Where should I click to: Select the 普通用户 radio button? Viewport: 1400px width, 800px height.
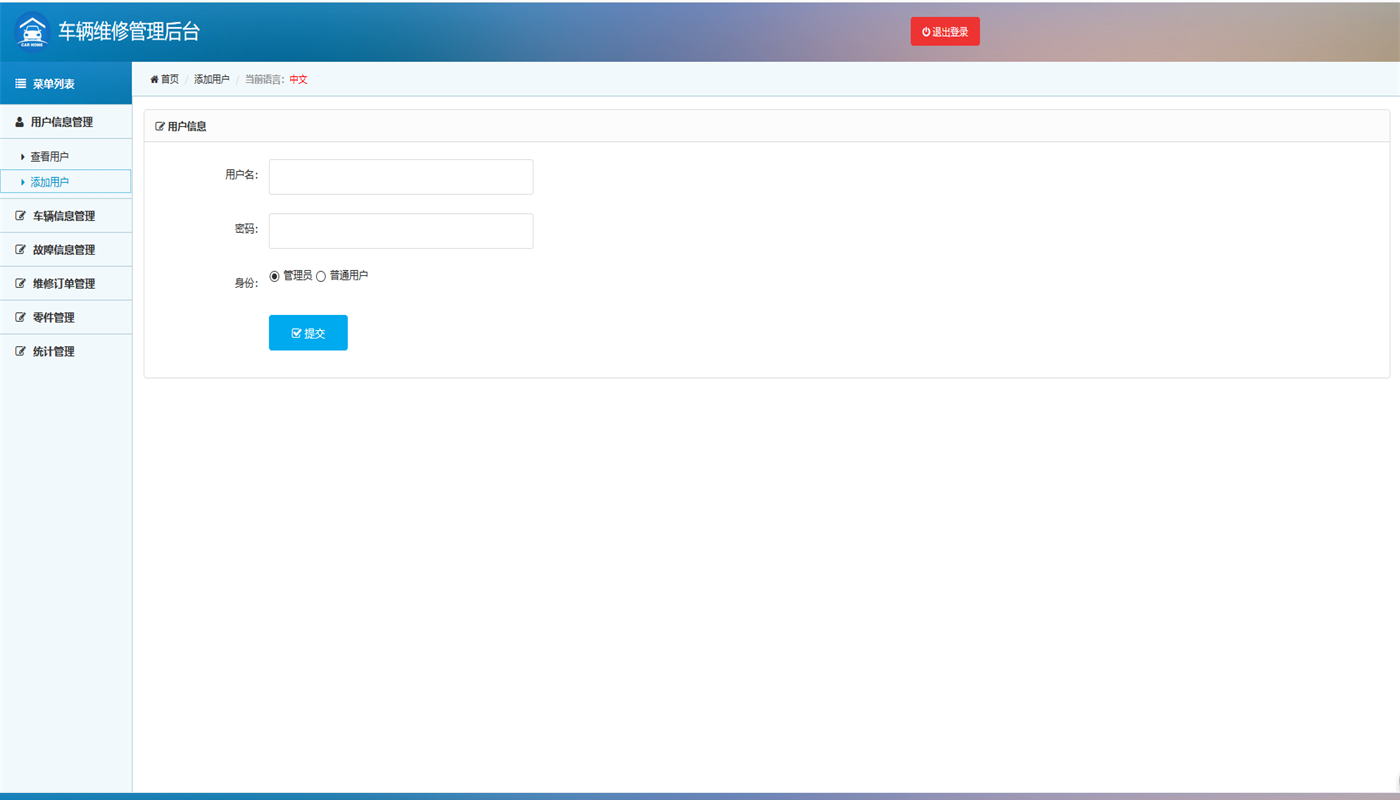click(321, 276)
